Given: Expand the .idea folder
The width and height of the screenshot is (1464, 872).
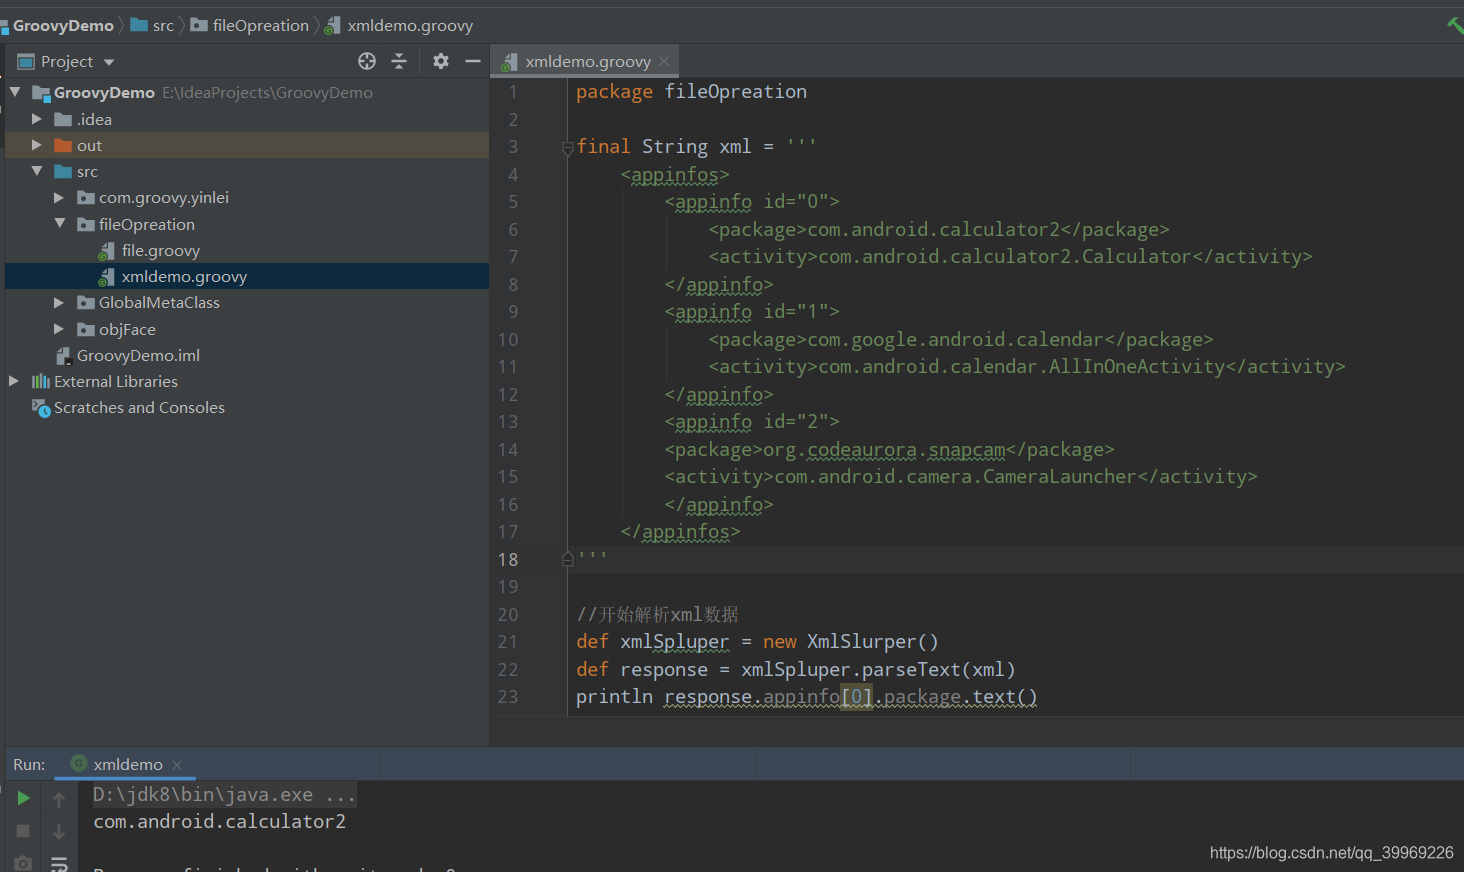Looking at the screenshot, I should pos(37,119).
